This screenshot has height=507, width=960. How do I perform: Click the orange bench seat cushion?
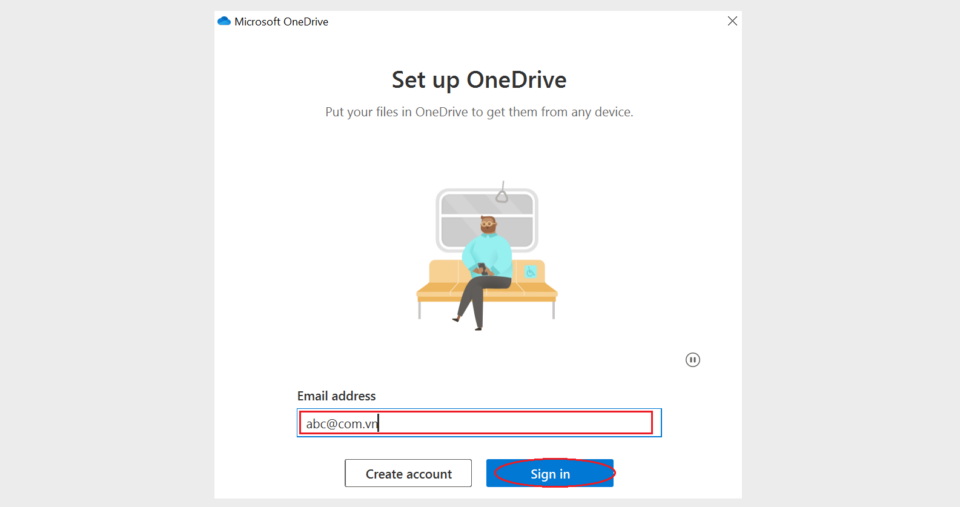(487, 292)
